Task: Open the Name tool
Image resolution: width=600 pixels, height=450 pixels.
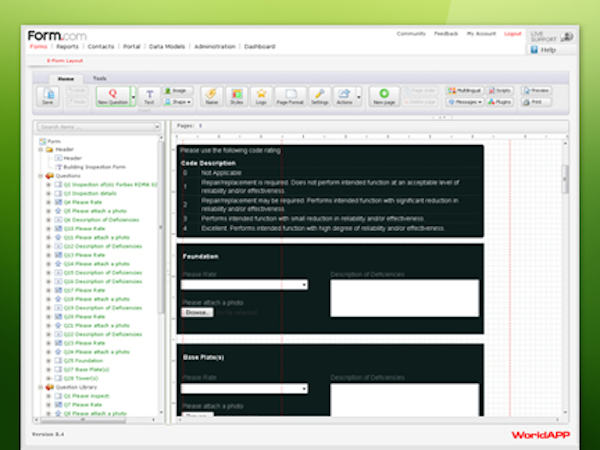Action: coord(212,96)
